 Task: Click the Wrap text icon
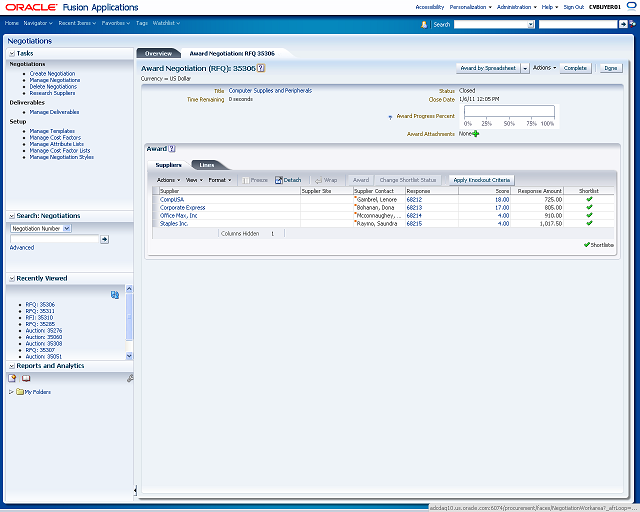click(318, 180)
